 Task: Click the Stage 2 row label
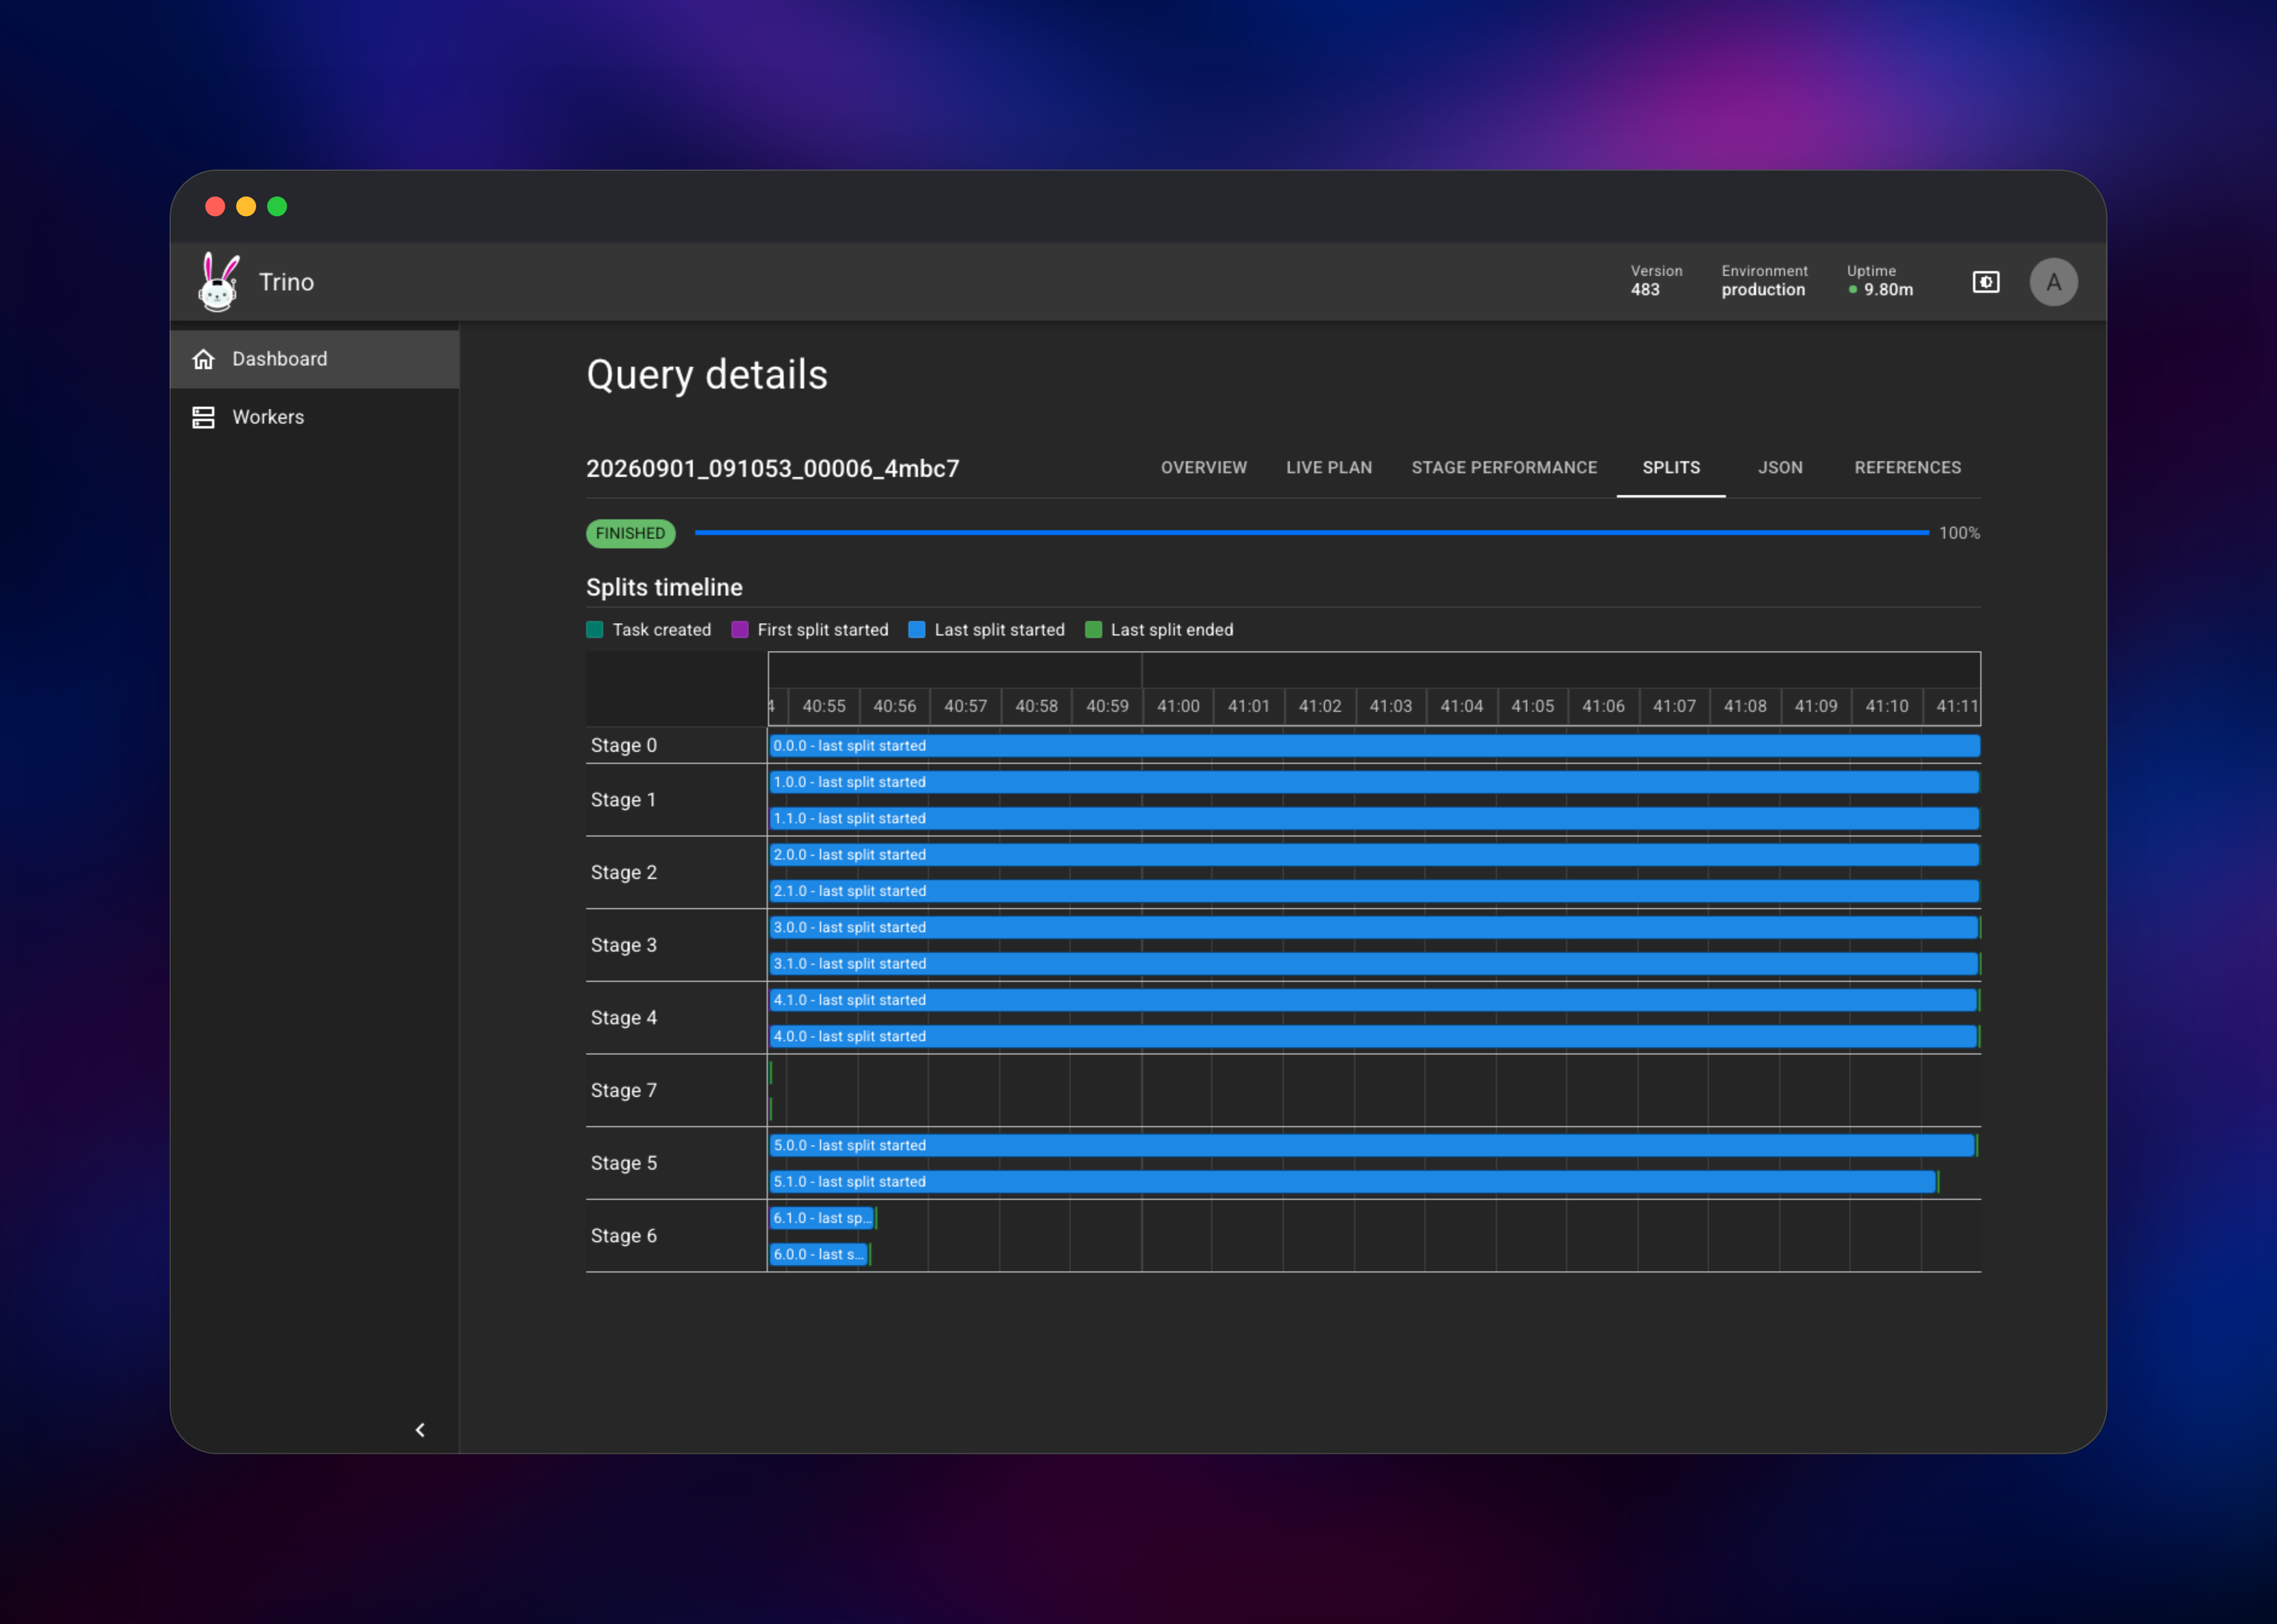(x=624, y=872)
